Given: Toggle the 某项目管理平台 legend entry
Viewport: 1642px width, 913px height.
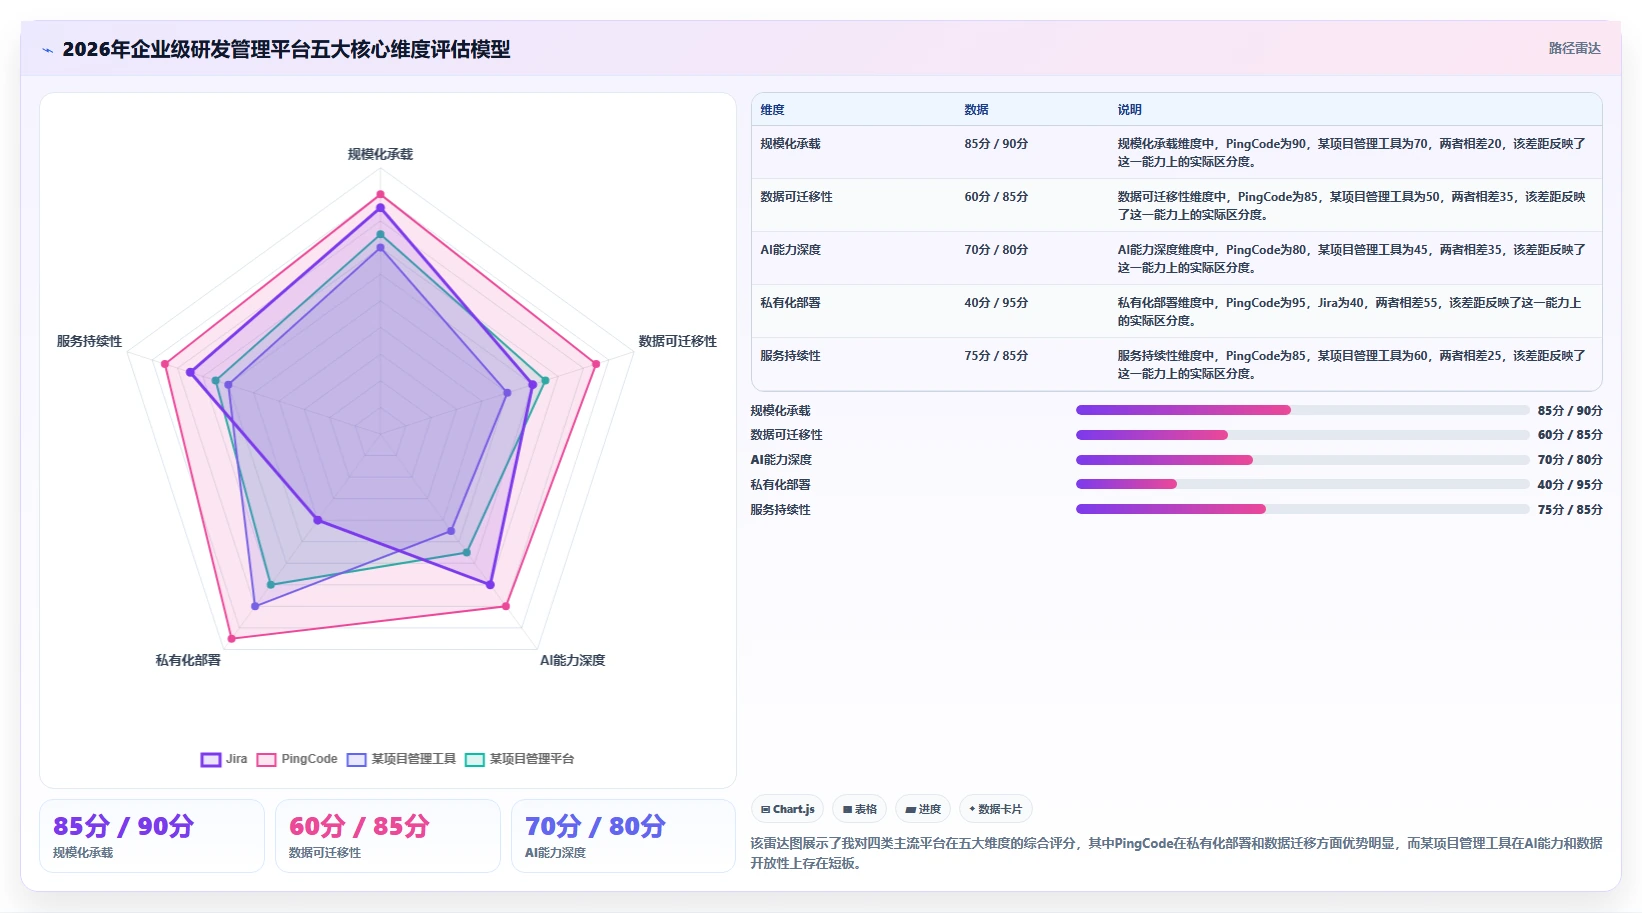Looking at the screenshot, I should click(x=520, y=759).
